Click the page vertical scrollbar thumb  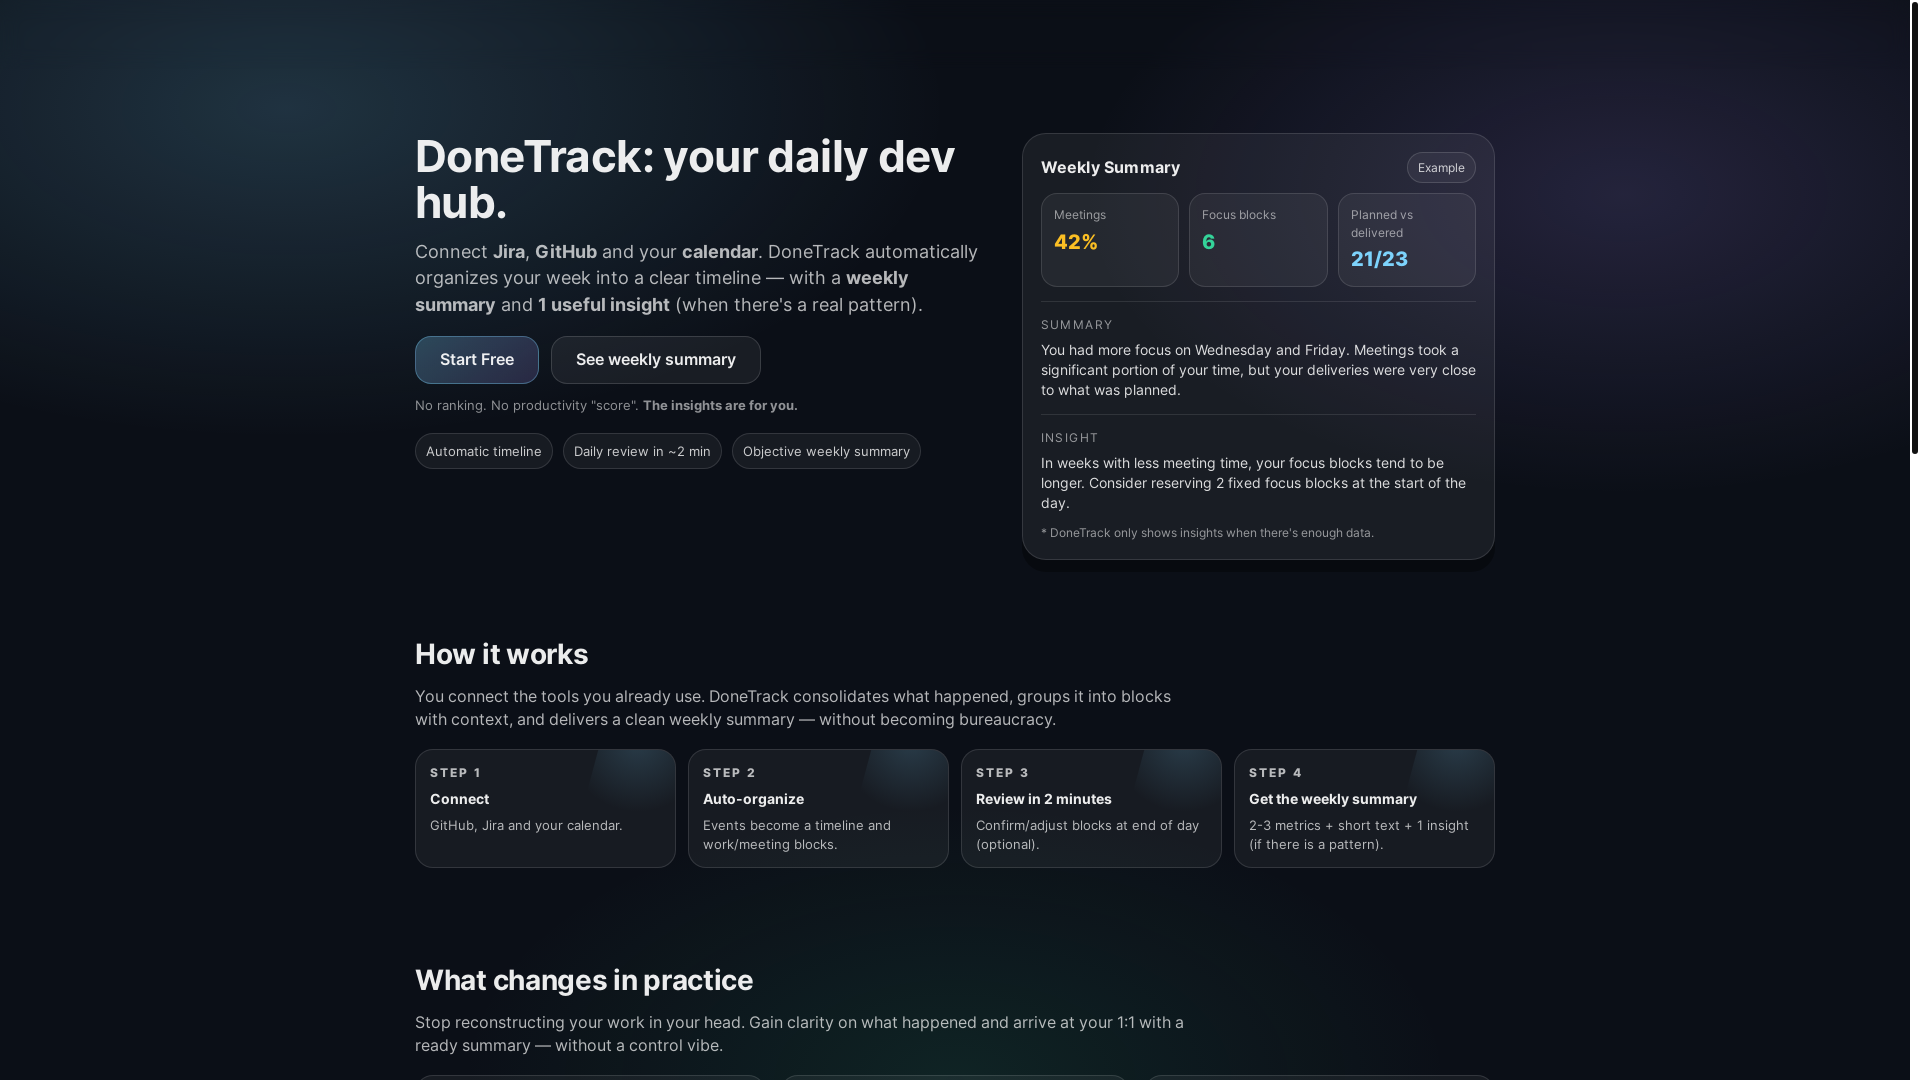coord(1915,228)
